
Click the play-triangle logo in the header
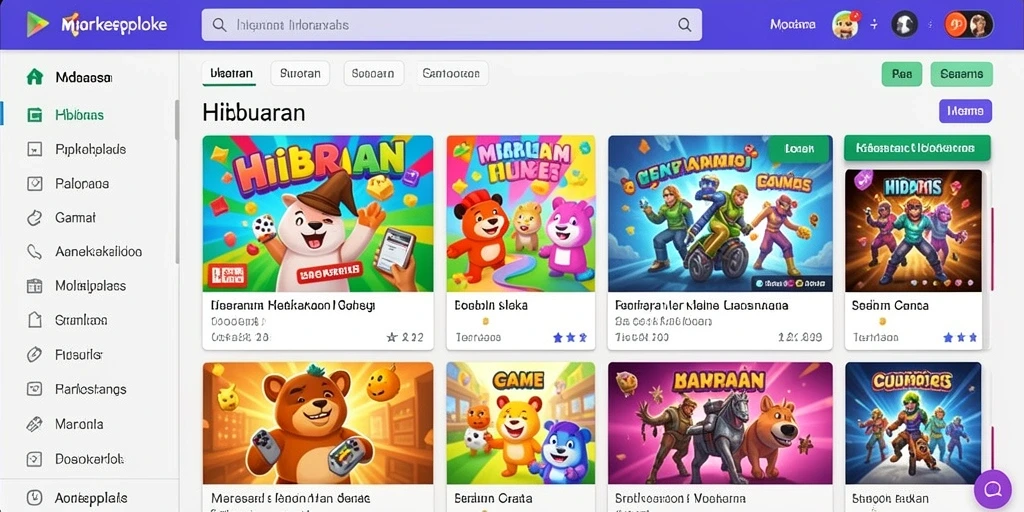37,25
